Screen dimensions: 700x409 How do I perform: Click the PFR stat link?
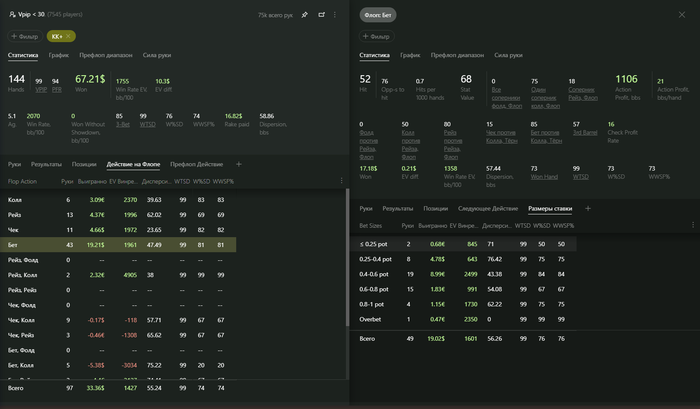click(x=57, y=89)
